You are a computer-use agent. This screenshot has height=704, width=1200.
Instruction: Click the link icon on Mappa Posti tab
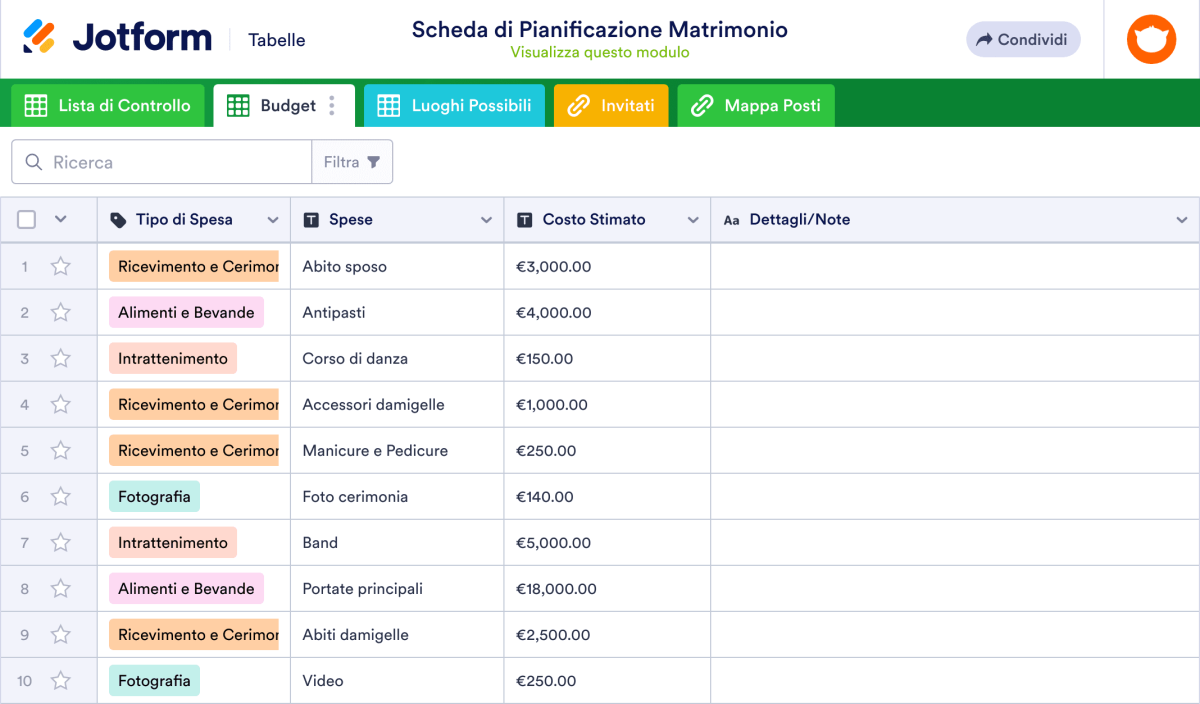tap(702, 105)
